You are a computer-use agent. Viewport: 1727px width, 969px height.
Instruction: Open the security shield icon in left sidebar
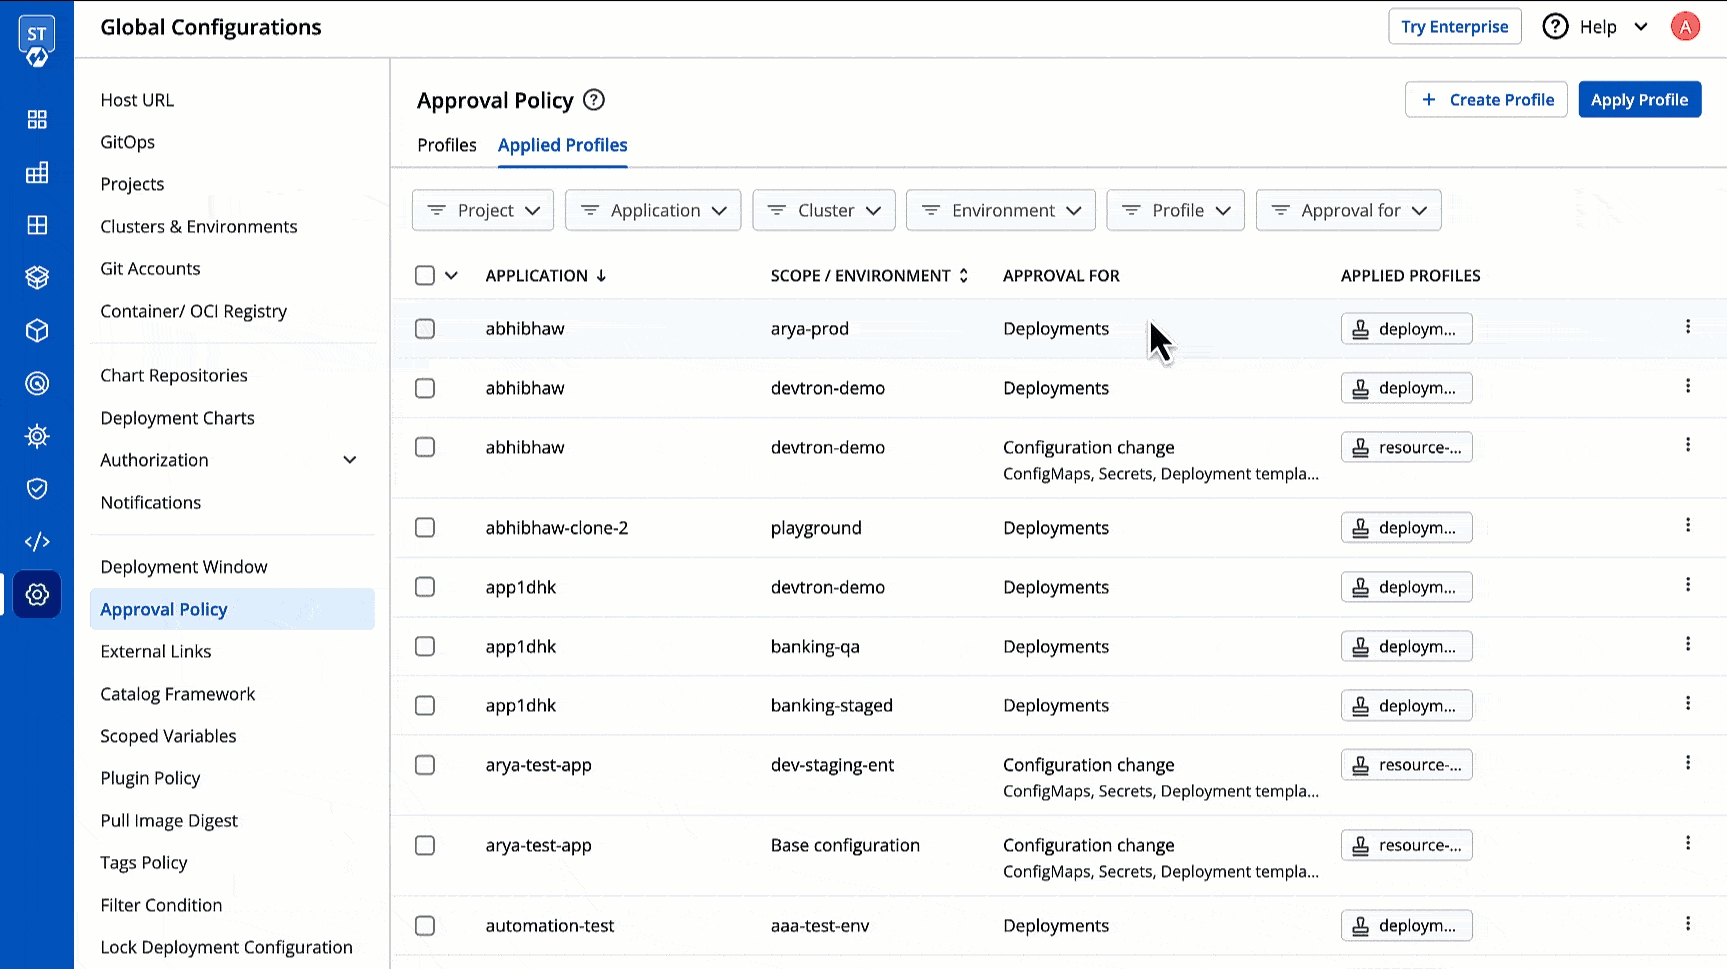click(x=37, y=489)
